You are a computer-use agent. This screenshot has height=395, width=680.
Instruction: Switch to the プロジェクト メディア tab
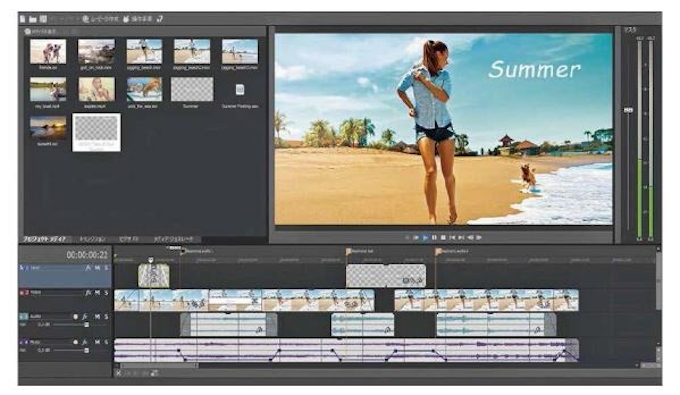click(x=45, y=239)
